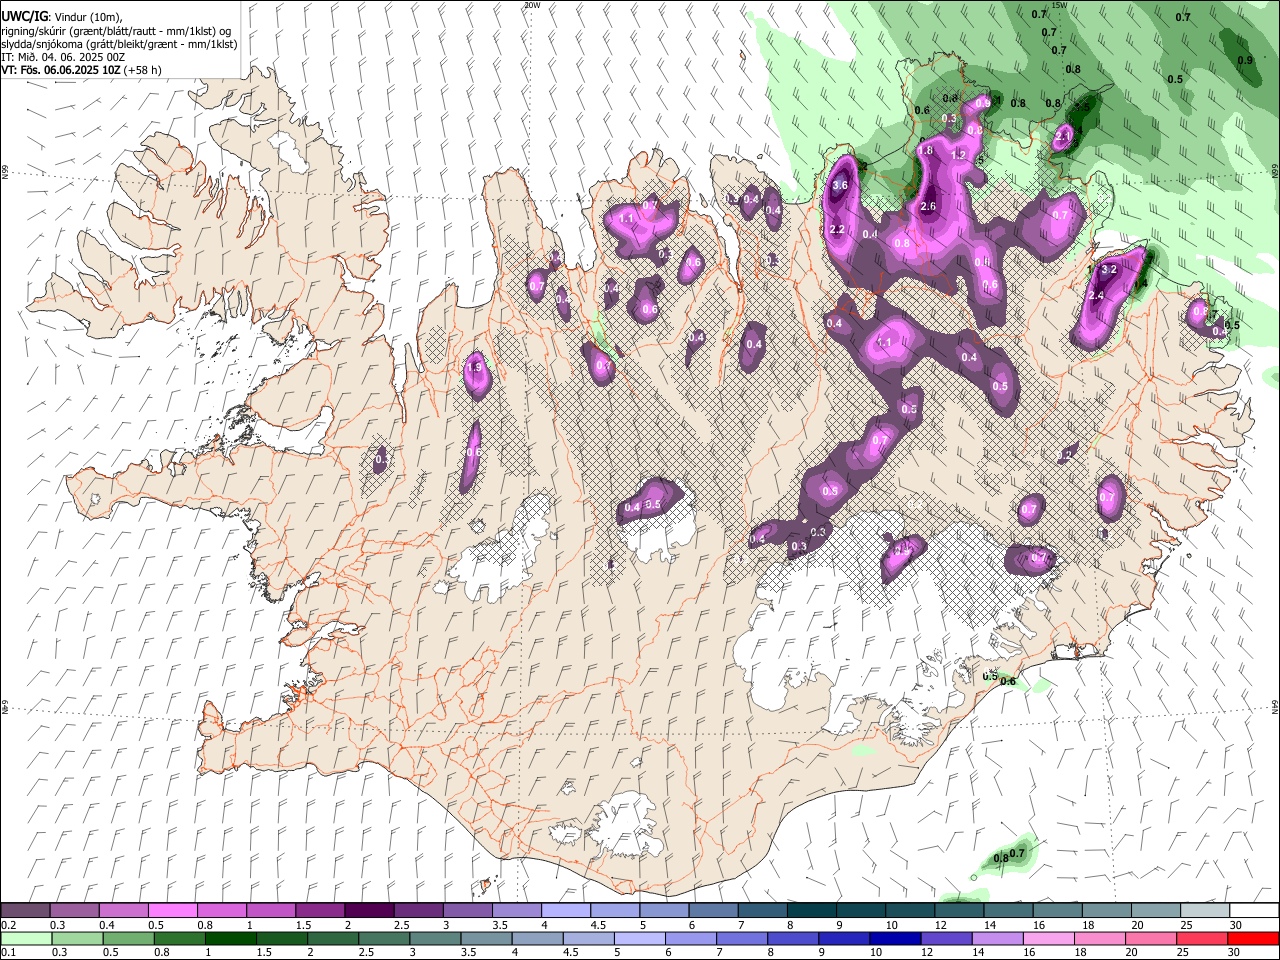The image size is (1280, 960).
Task: Click the pink 0.5–0.8 swatch in top legend row
Action: pos(172,911)
